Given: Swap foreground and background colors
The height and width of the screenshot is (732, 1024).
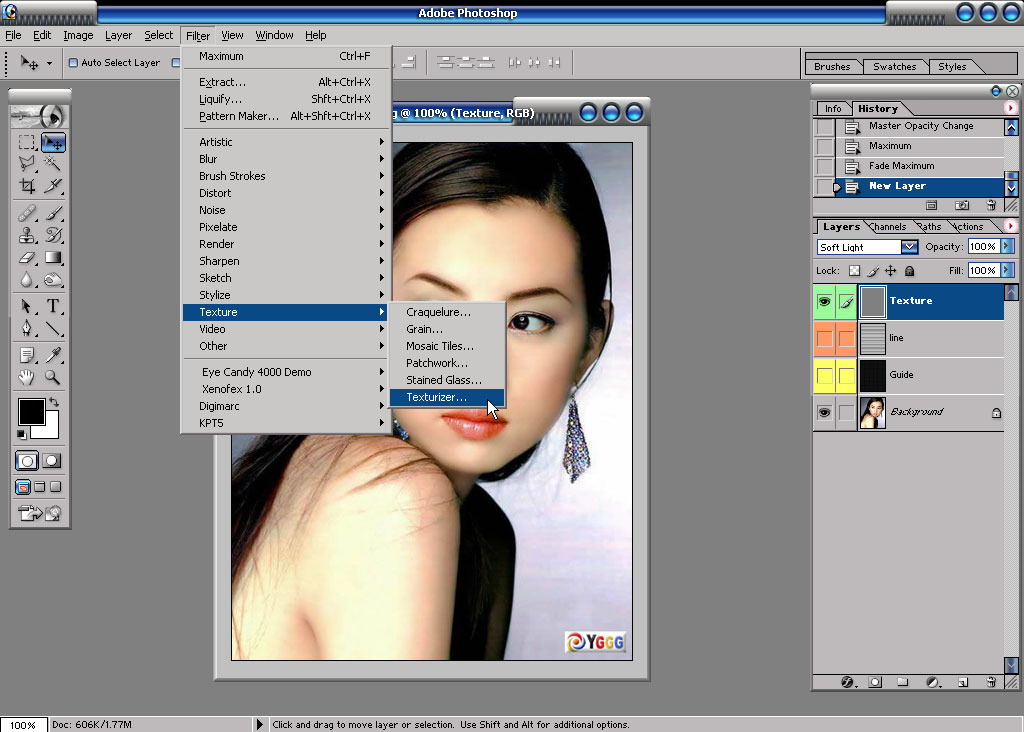Looking at the screenshot, I should click(54, 402).
